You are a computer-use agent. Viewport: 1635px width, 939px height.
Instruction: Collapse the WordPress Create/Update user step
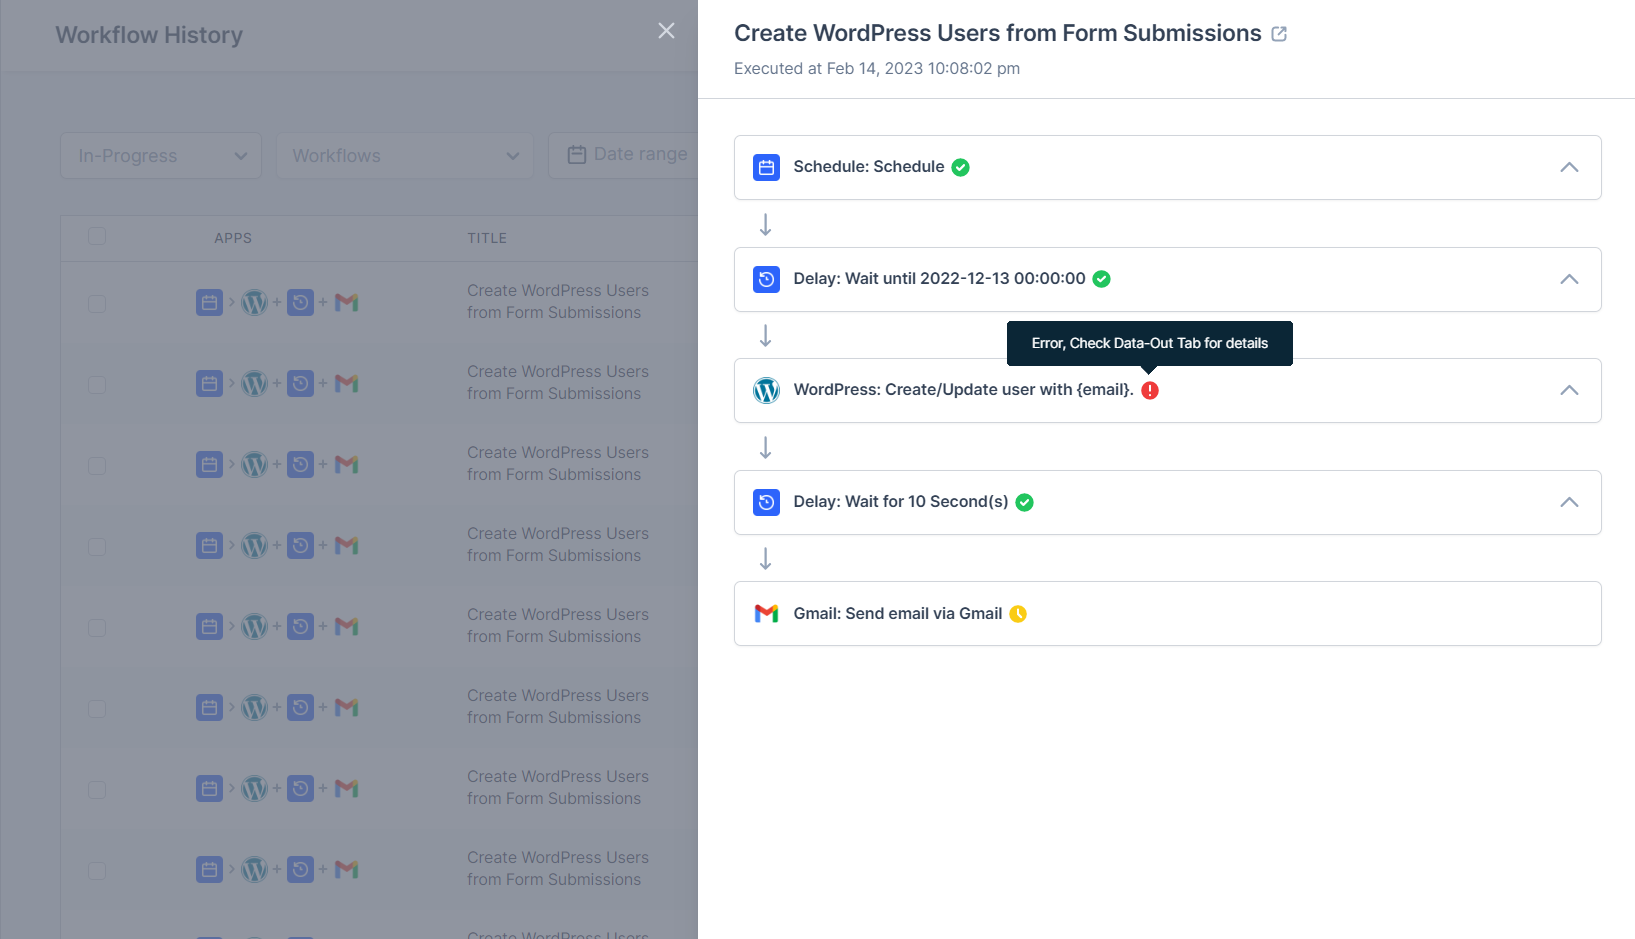1569,390
